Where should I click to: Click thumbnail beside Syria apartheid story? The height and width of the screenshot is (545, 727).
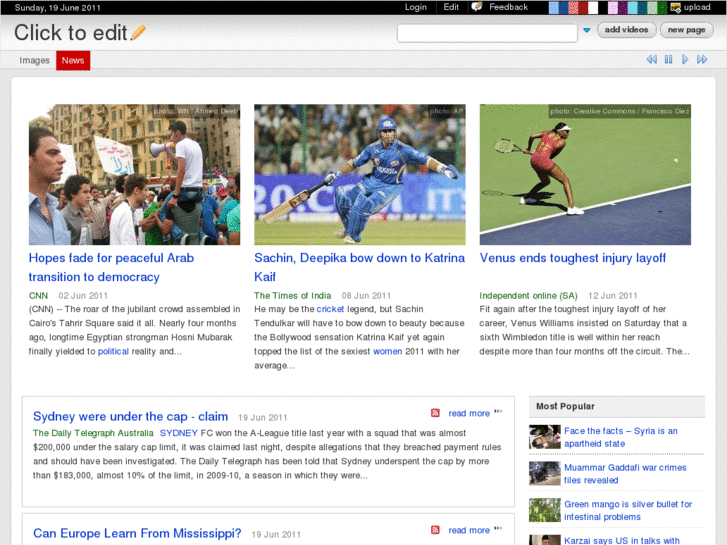[x=545, y=436]
